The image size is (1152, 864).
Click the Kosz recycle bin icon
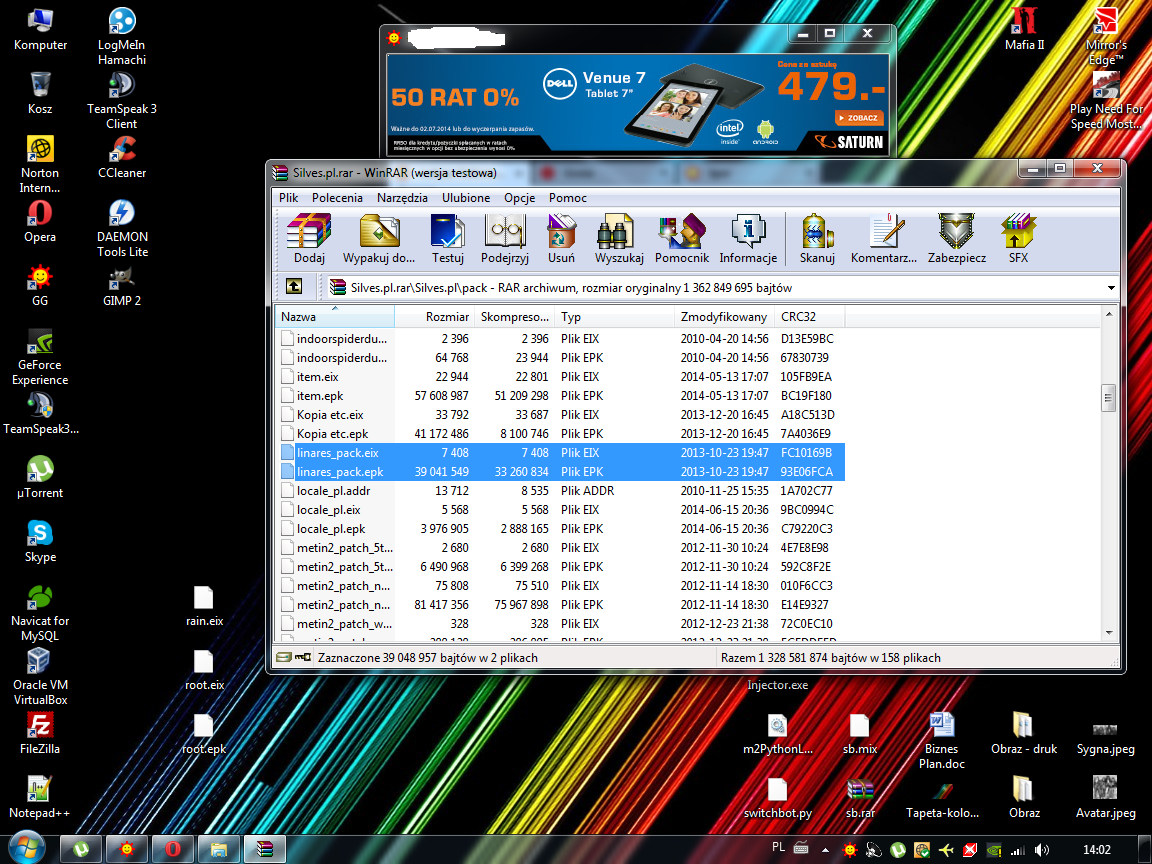point(40,93)
